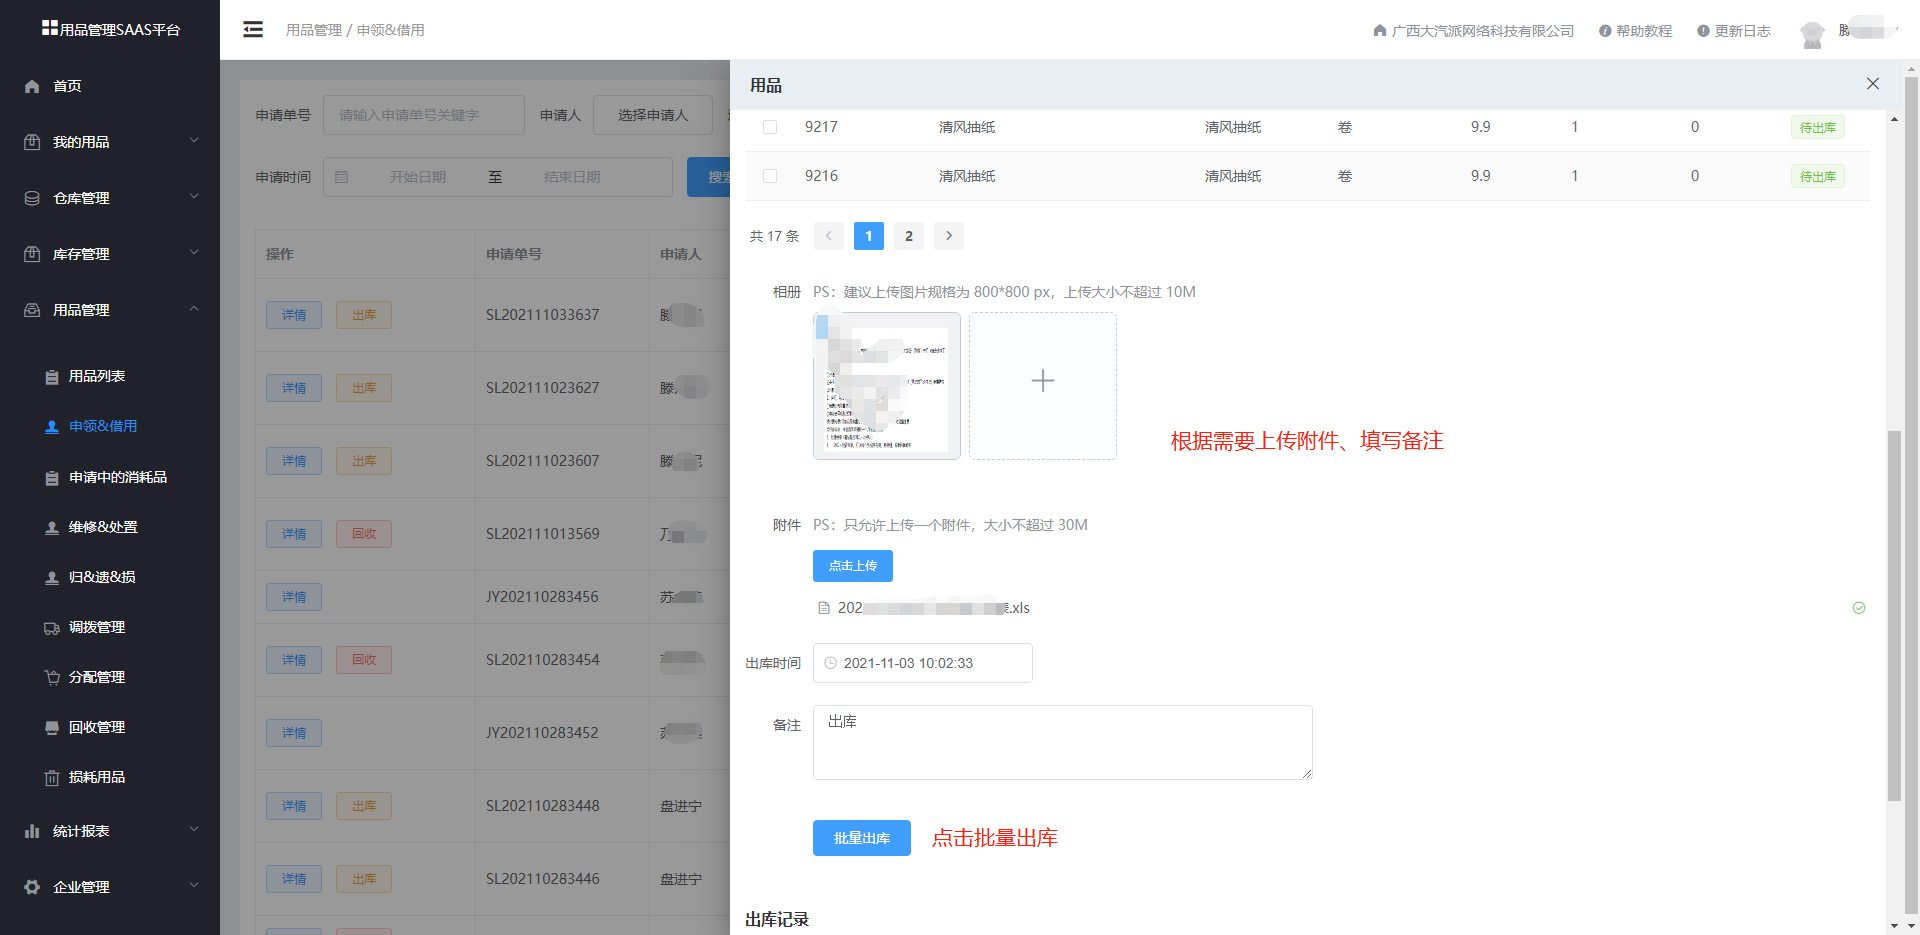Click the 申领&借用 person icon
Image resolution: width=1920 pixels, height=935 pixels.
pos(52,427)
